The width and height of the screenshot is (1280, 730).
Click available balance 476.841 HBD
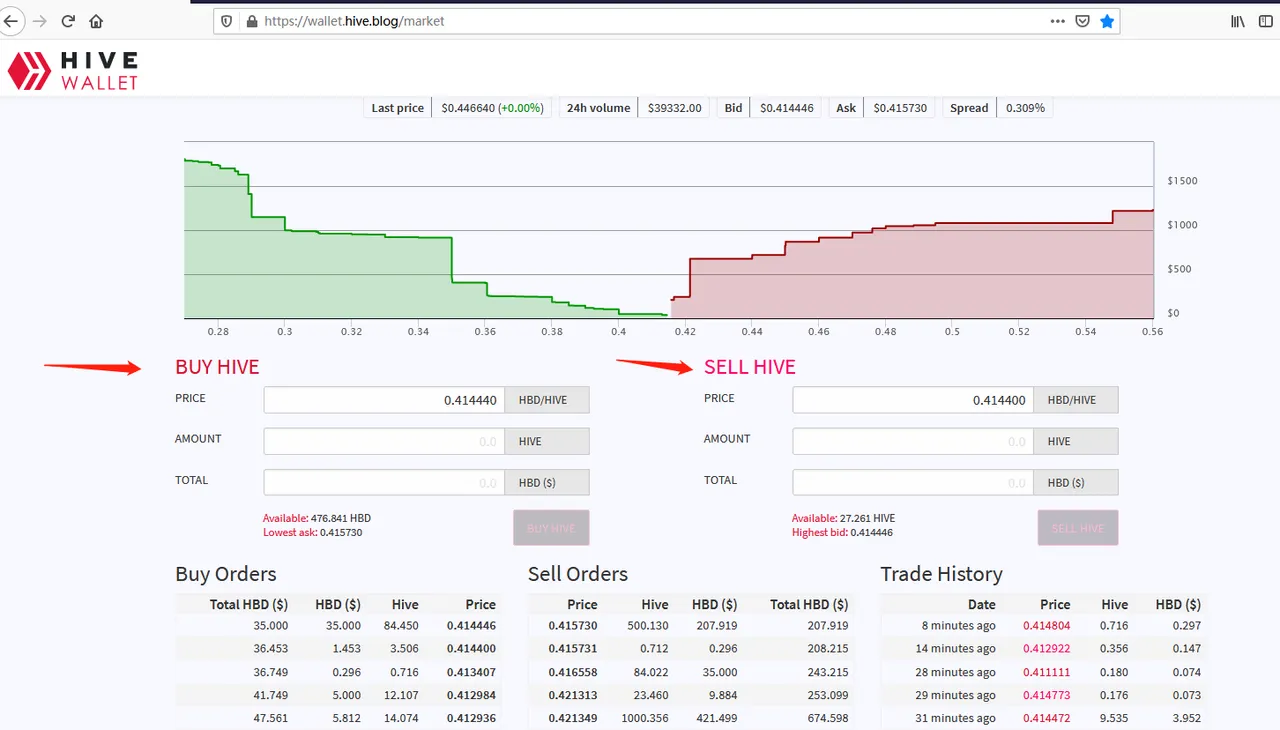point(317,518)
